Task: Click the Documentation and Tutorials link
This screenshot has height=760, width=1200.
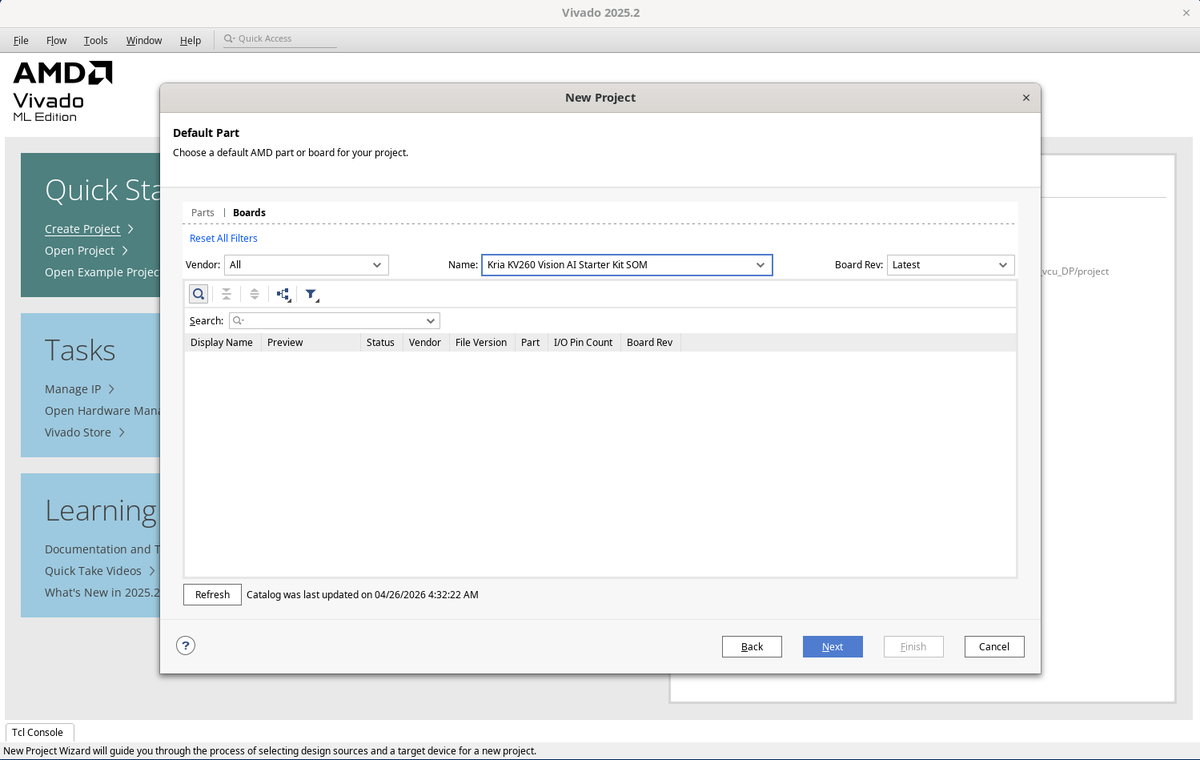Action: click(102, 549)
